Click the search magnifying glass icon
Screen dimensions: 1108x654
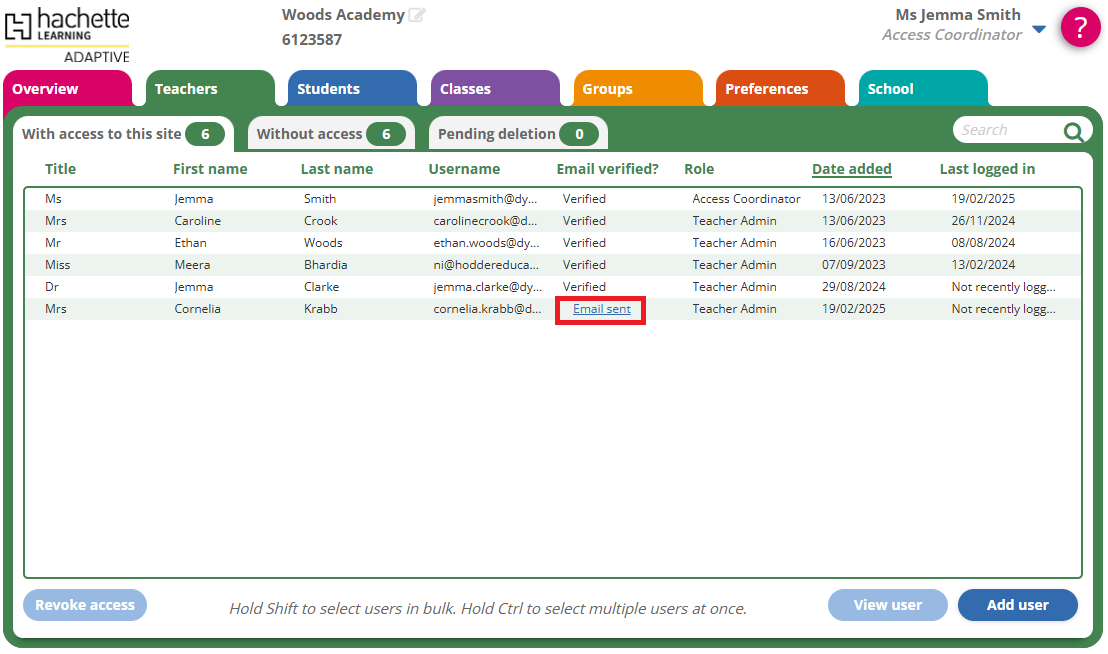[x=1073, y=131]
